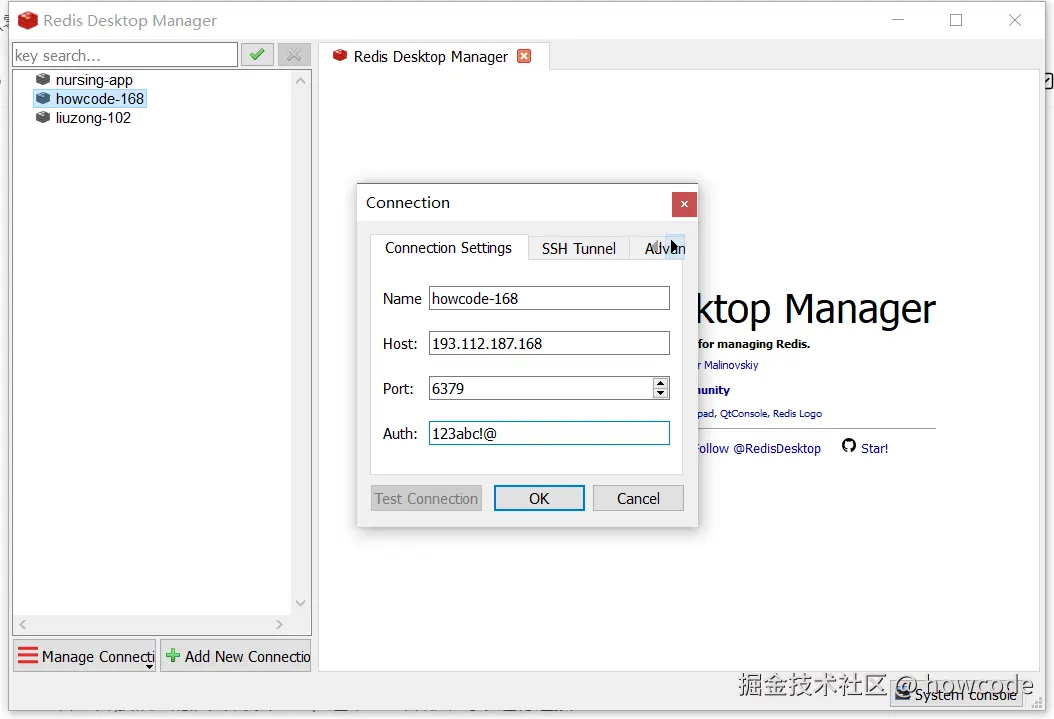
Task: Maximize the Redis Desktop Manager window
Action: pos(956,20)
